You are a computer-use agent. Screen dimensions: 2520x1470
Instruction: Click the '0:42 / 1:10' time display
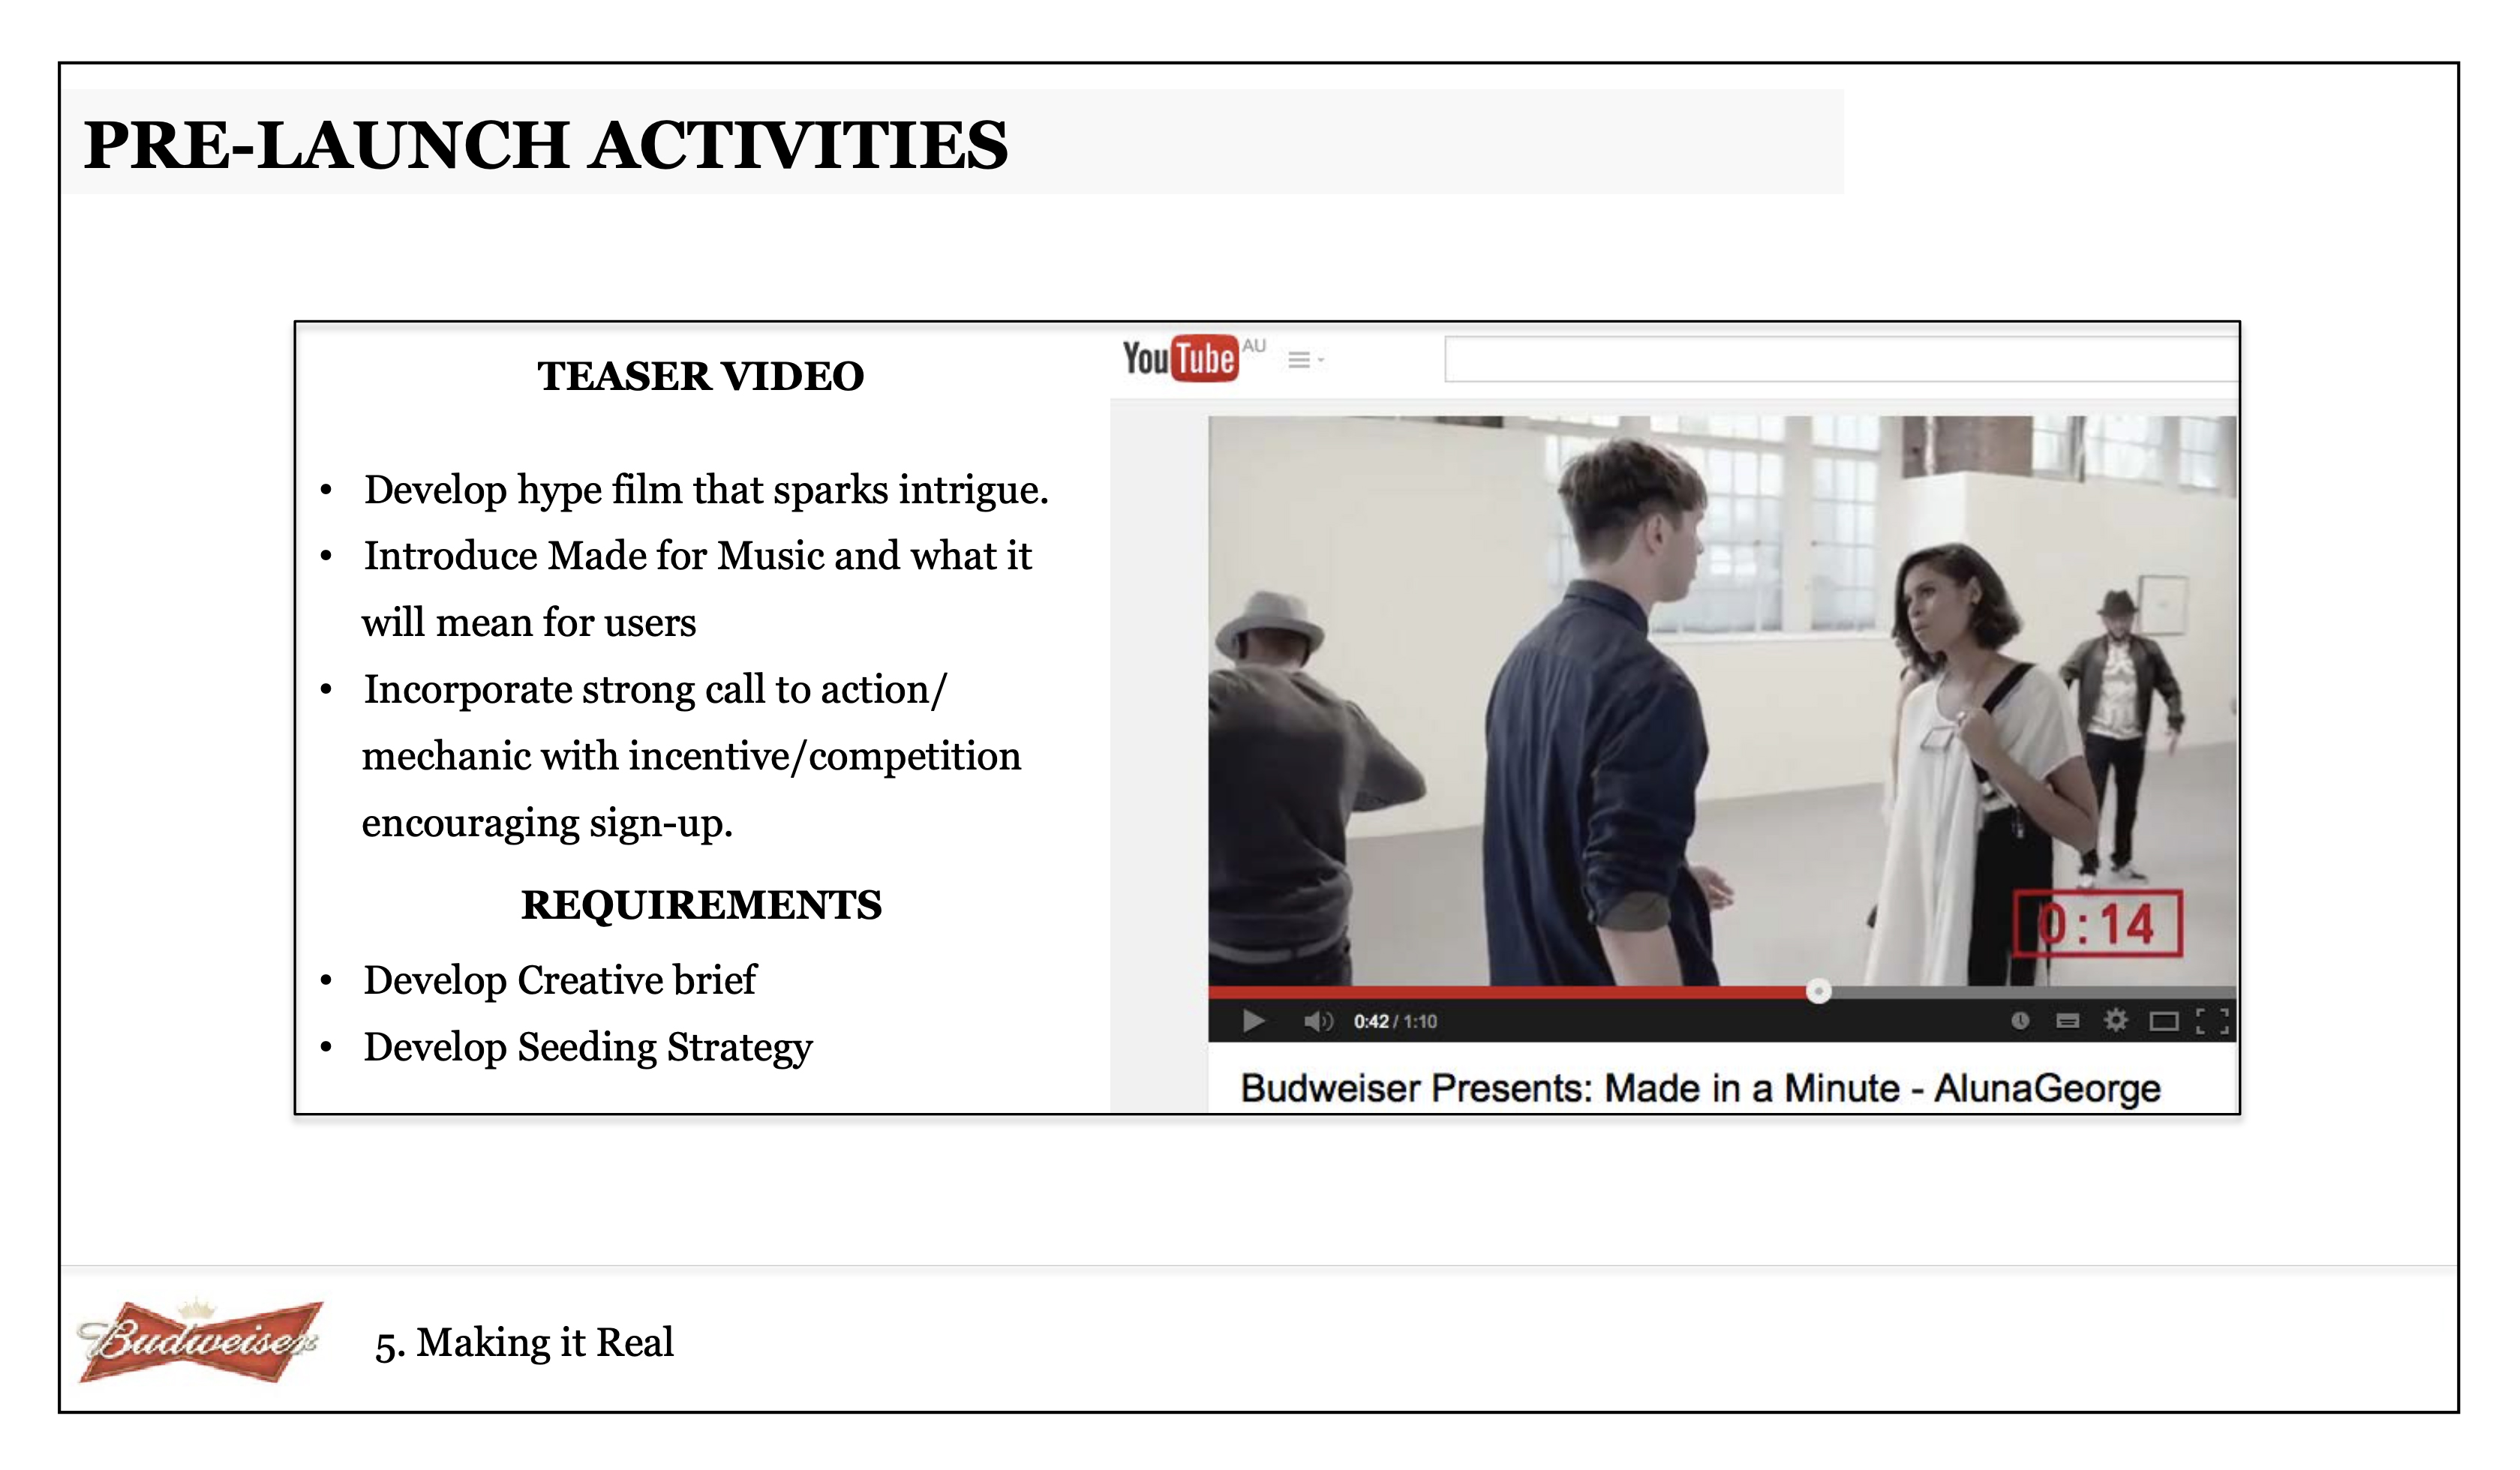point(1395,1021)
